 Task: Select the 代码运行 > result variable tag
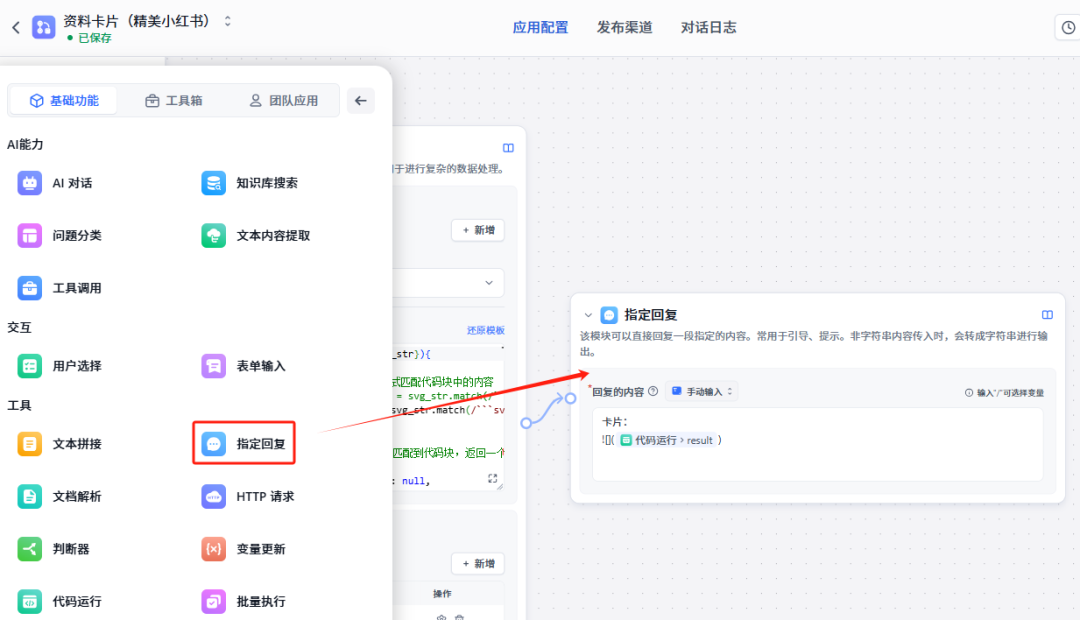pyautogui.click(x=667, y=440)
